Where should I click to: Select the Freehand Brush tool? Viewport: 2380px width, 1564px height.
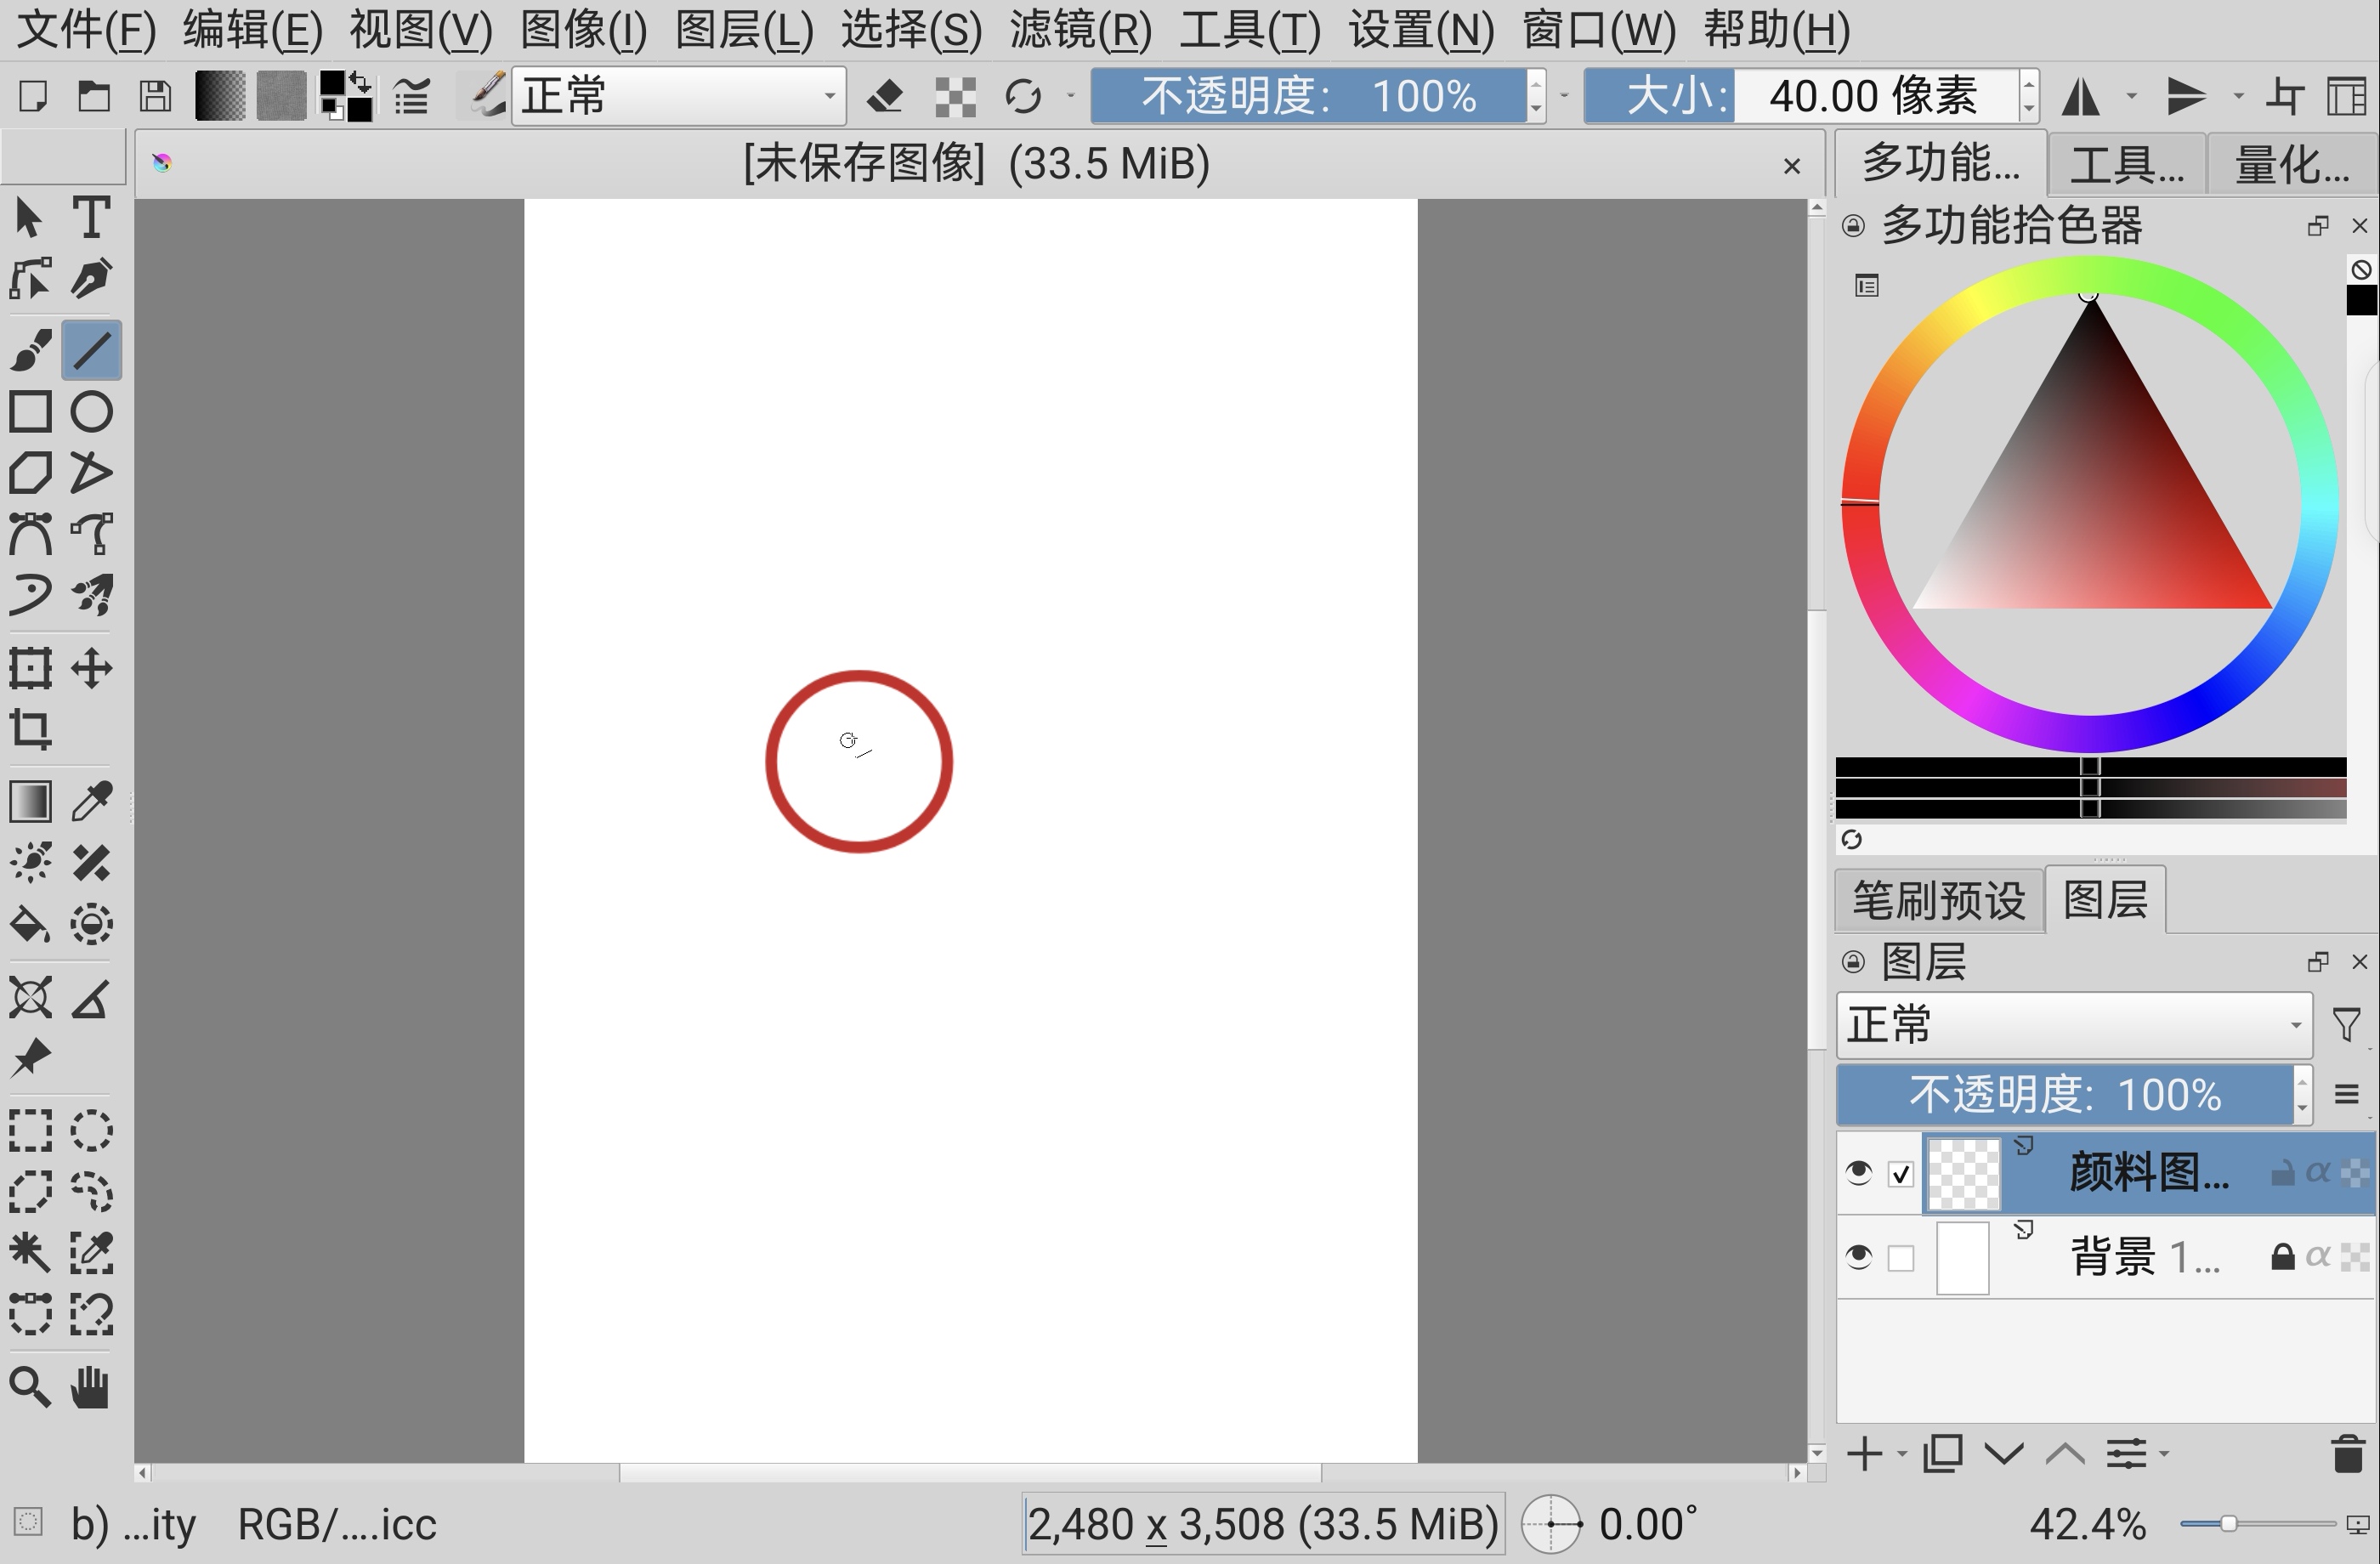pos(31,350)
